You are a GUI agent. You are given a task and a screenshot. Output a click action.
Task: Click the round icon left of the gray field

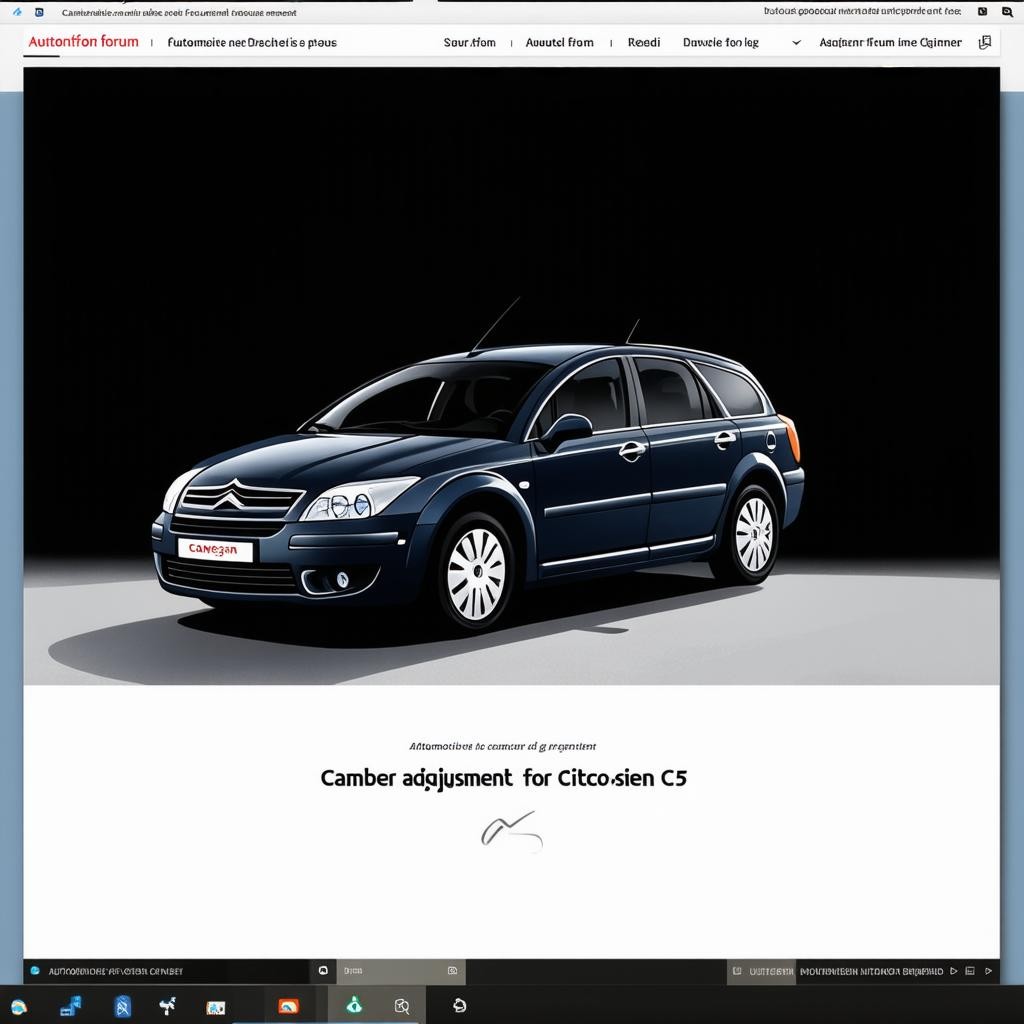(x=323, y=971)
